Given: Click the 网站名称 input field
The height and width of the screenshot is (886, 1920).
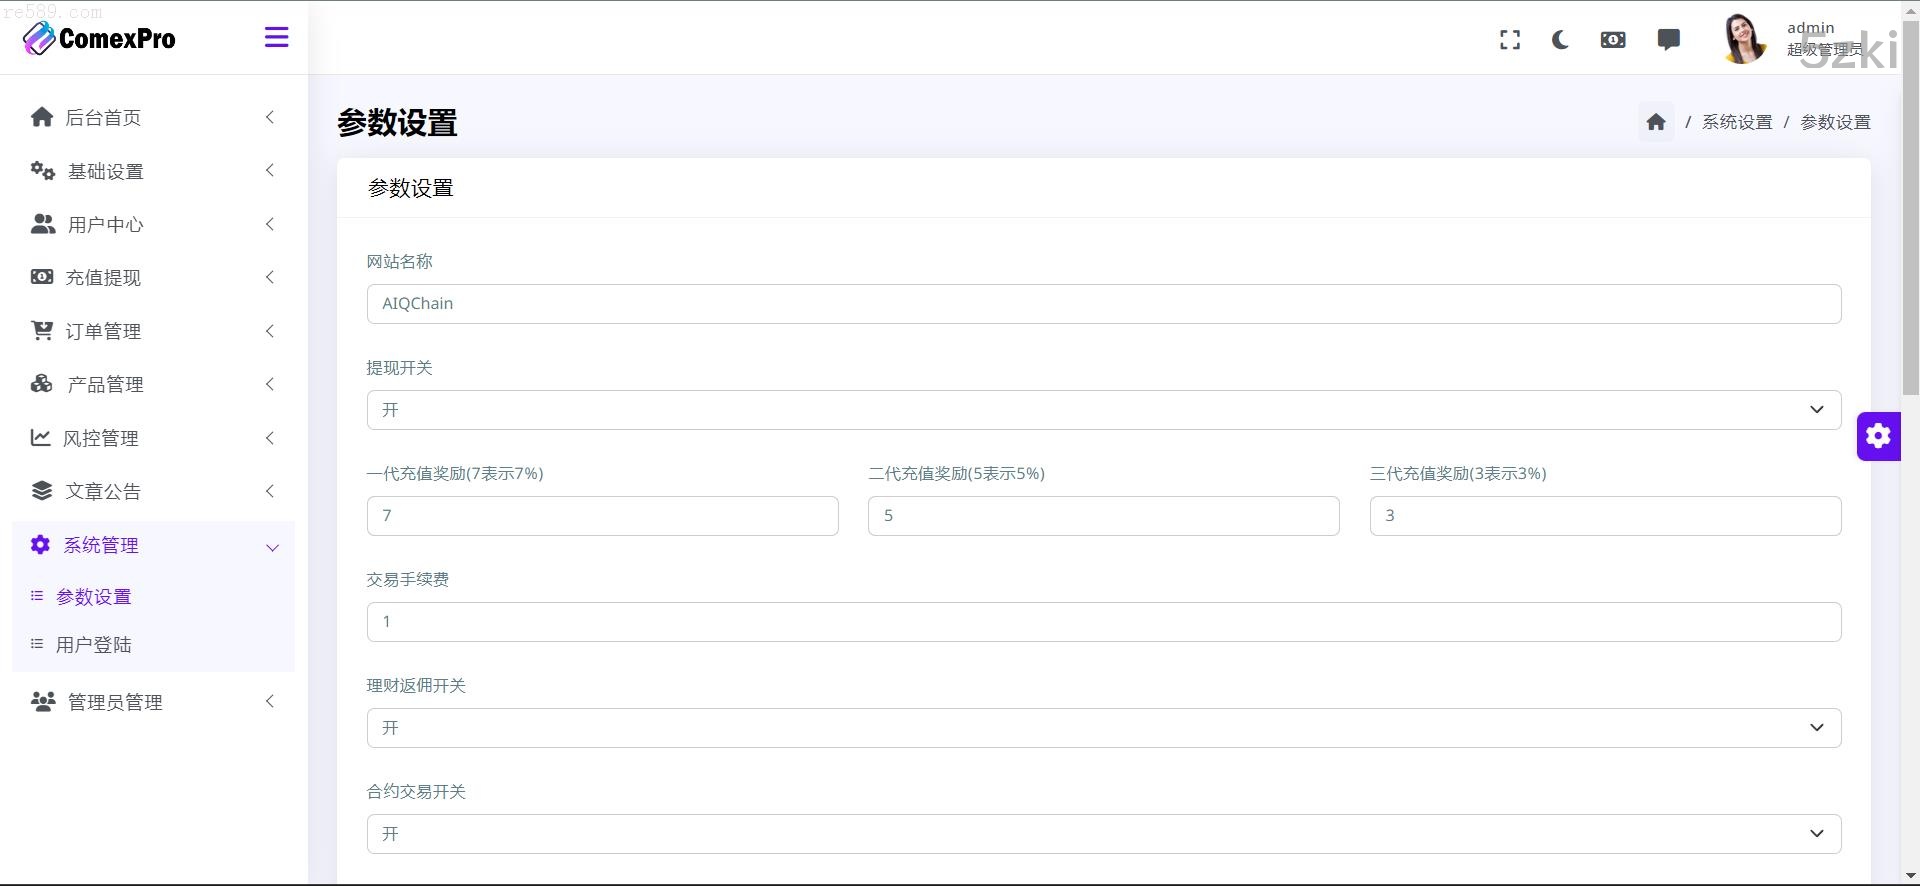Looking at the screenshot, I should pos(1103,304).
